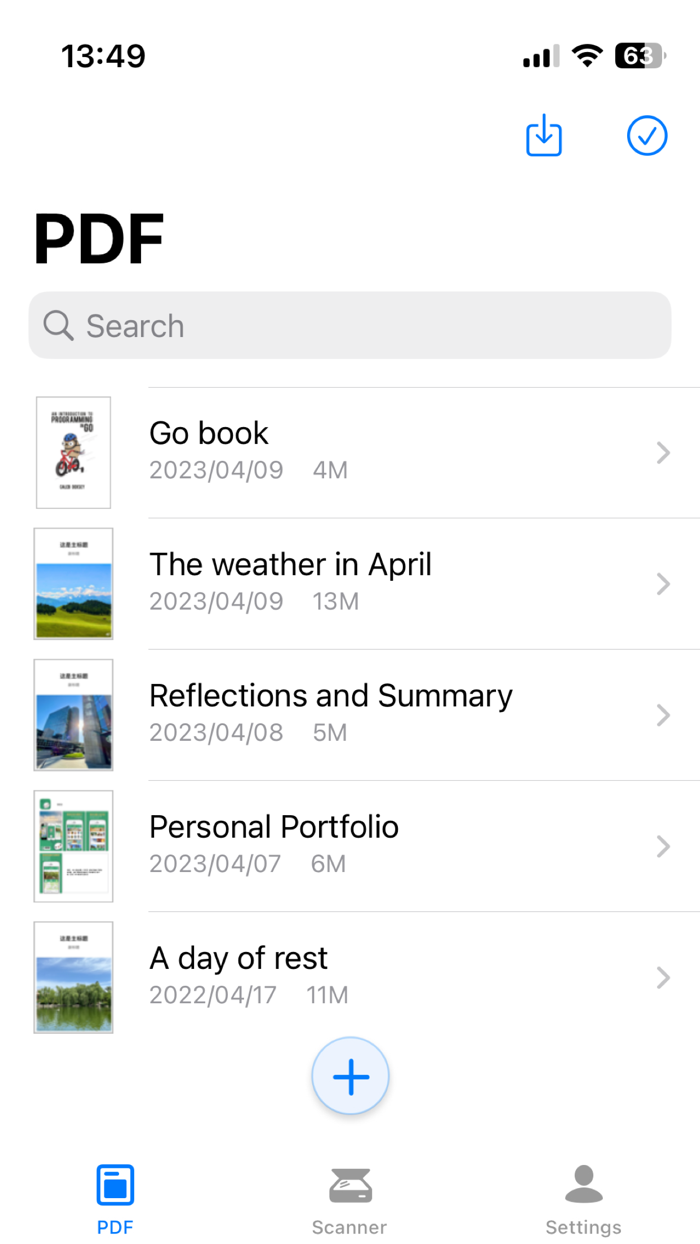Tap the Personal Portfolio thumbnail
Image resolution: width=700 pixels, height=1244 pixels.
pyautogui.click(x=73, y=846)
